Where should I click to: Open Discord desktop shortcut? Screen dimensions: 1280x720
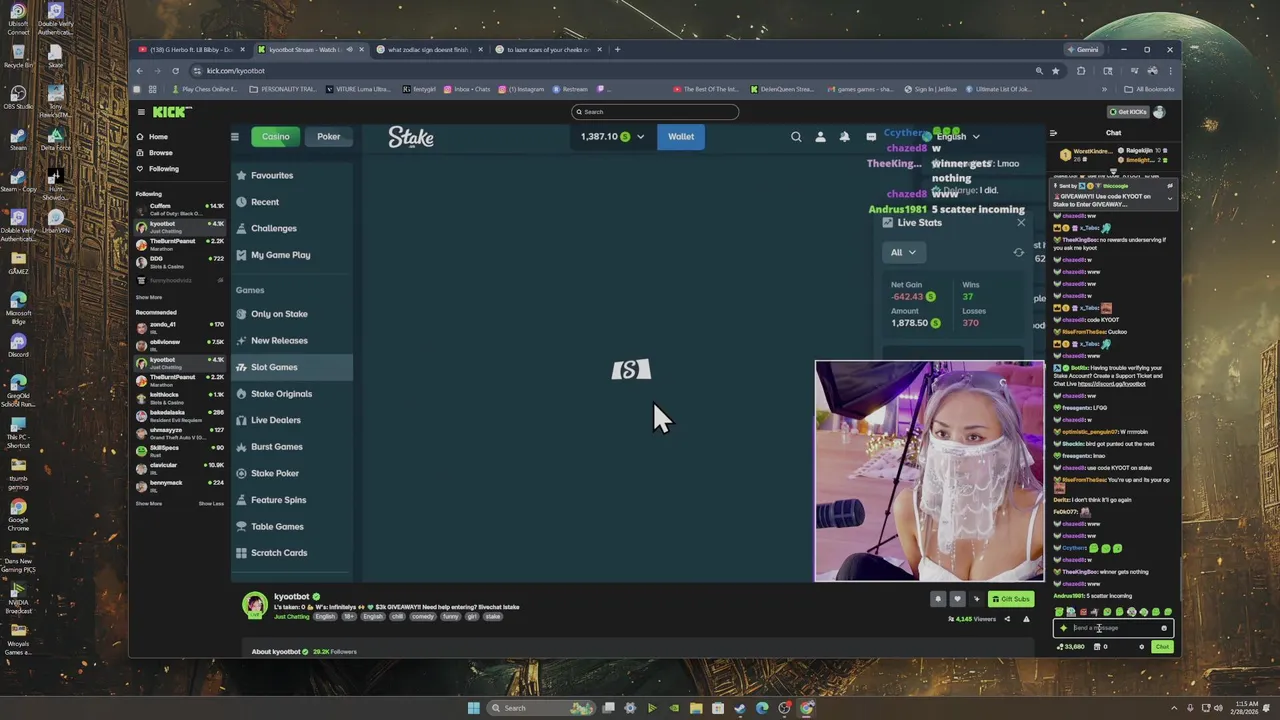coord(18,345)
